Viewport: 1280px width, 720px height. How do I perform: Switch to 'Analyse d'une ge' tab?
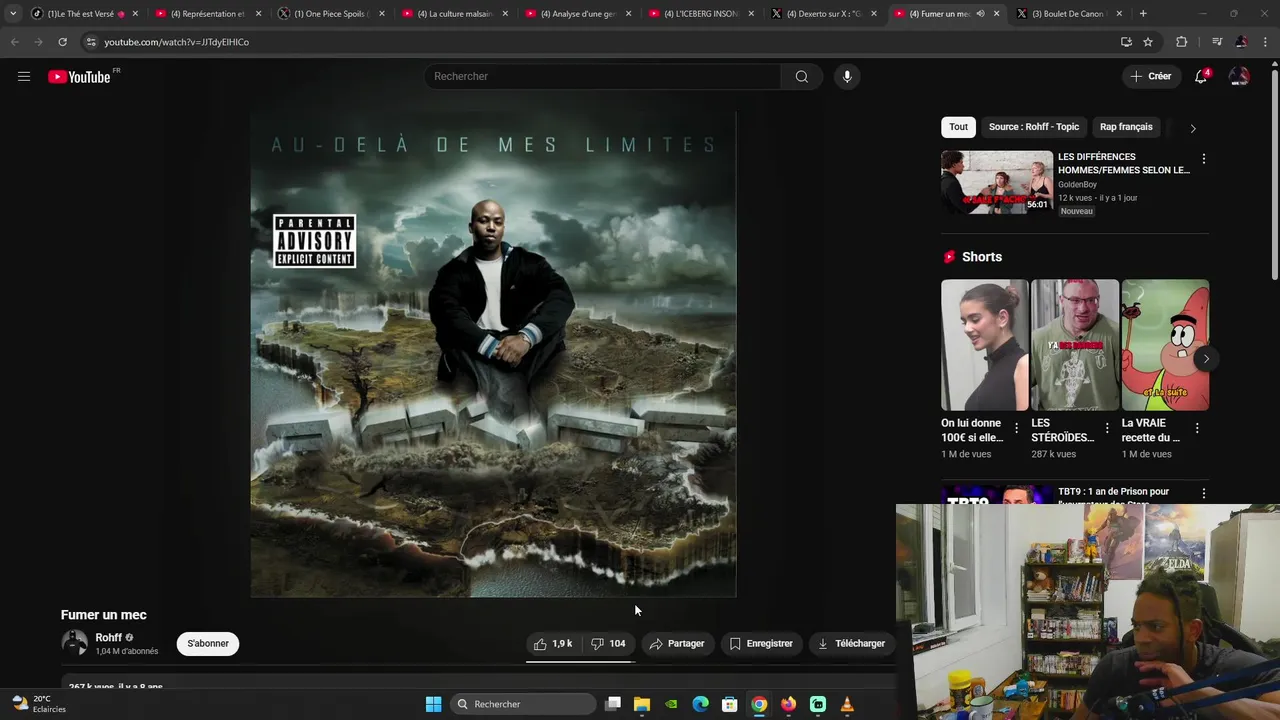click(x=577, y=14)
